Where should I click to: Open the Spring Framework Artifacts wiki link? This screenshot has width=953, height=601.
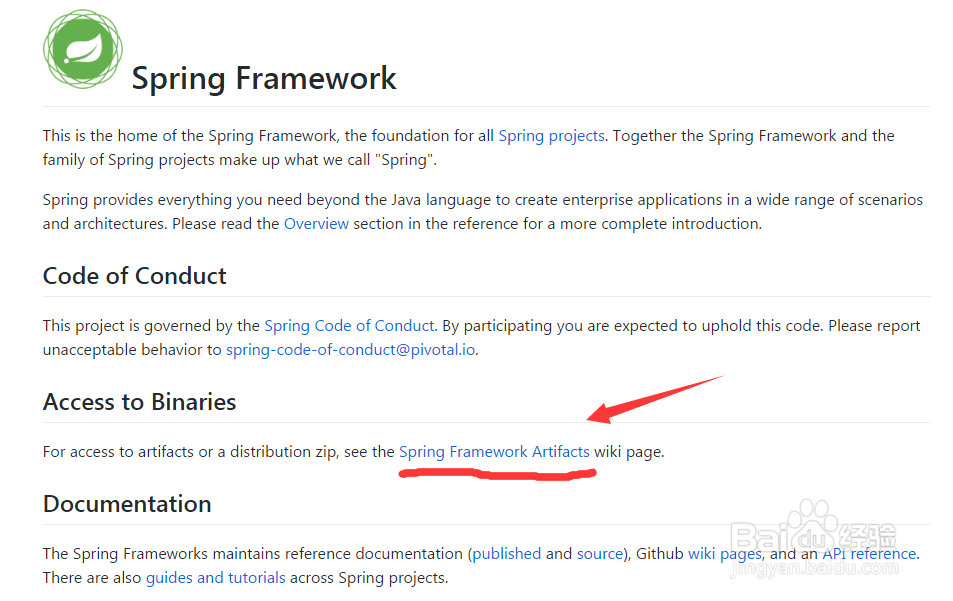pos(494,452)
